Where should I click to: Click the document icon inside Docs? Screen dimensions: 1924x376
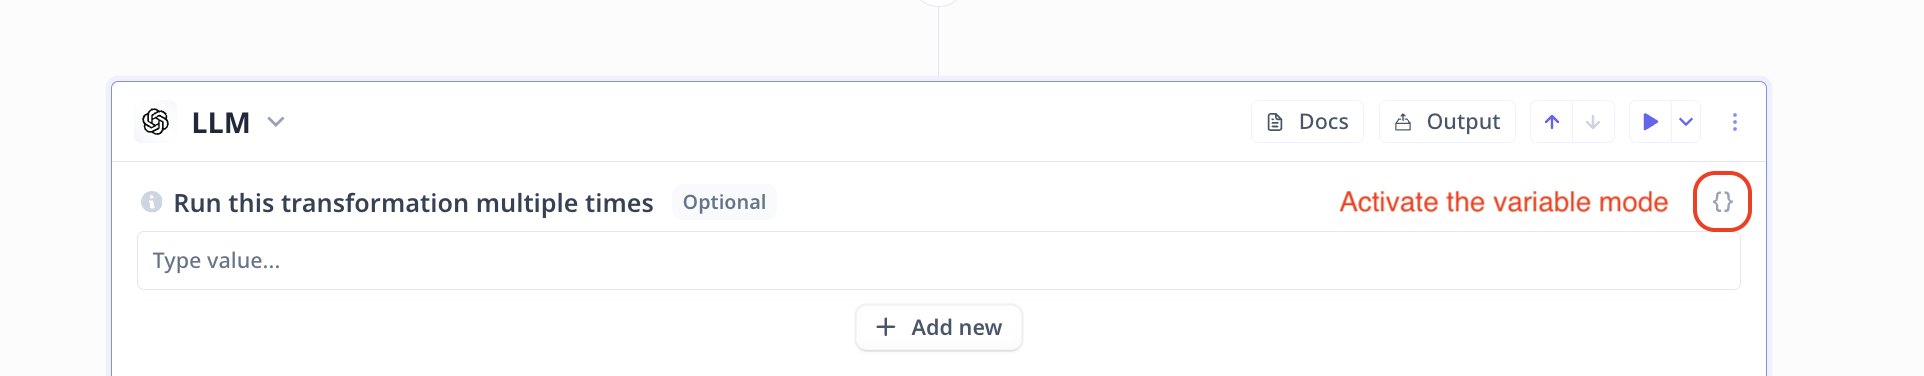click(1275, 122)
